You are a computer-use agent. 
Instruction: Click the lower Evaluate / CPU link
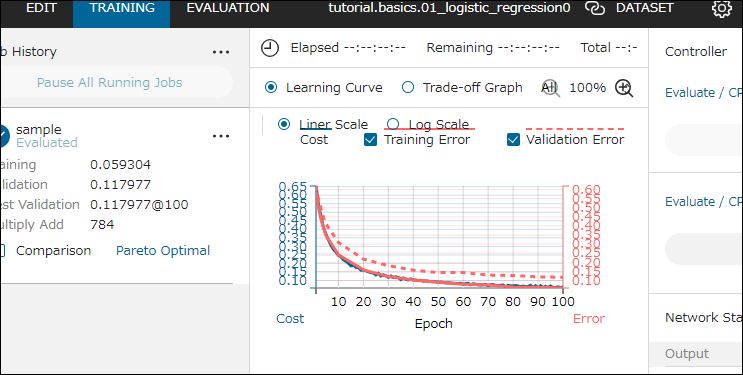pyautogui.click(x=704, y=201)
